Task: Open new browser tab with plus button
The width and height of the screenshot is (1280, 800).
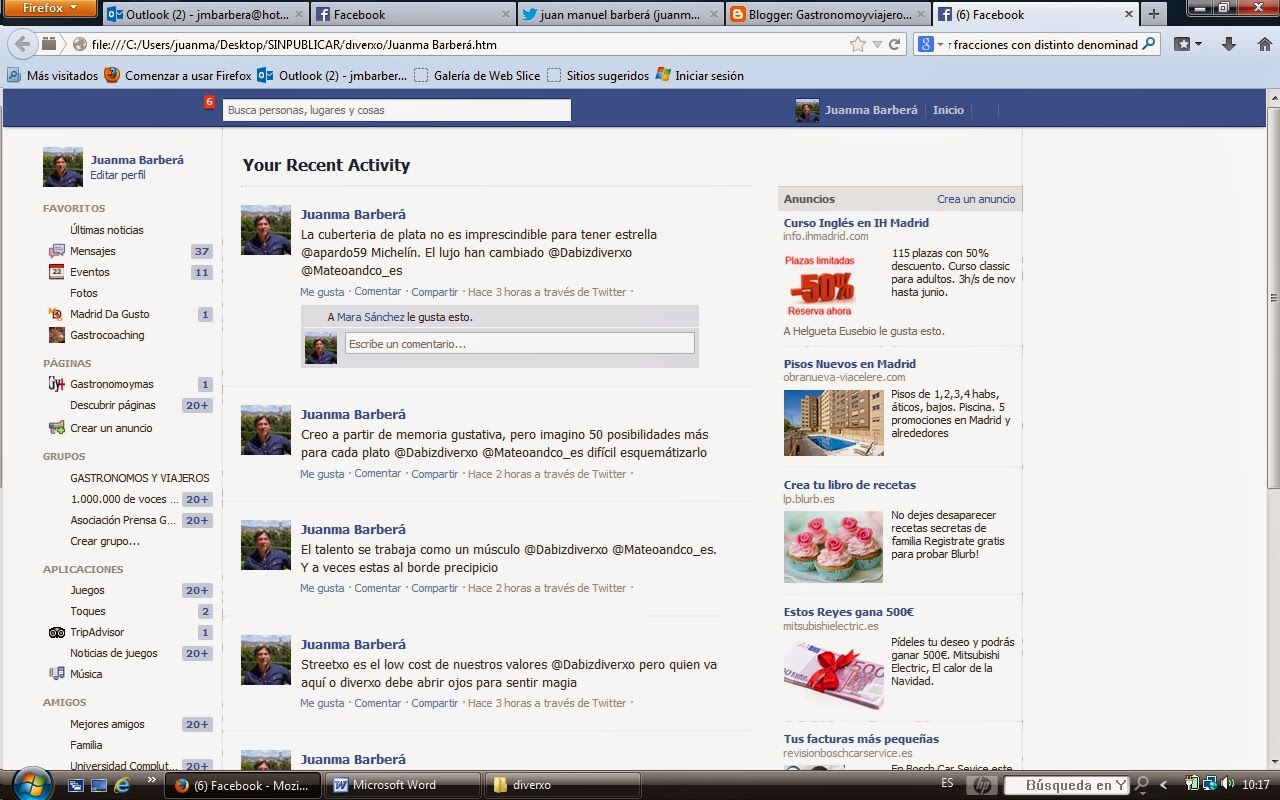Action: [x=1154, y=14]
